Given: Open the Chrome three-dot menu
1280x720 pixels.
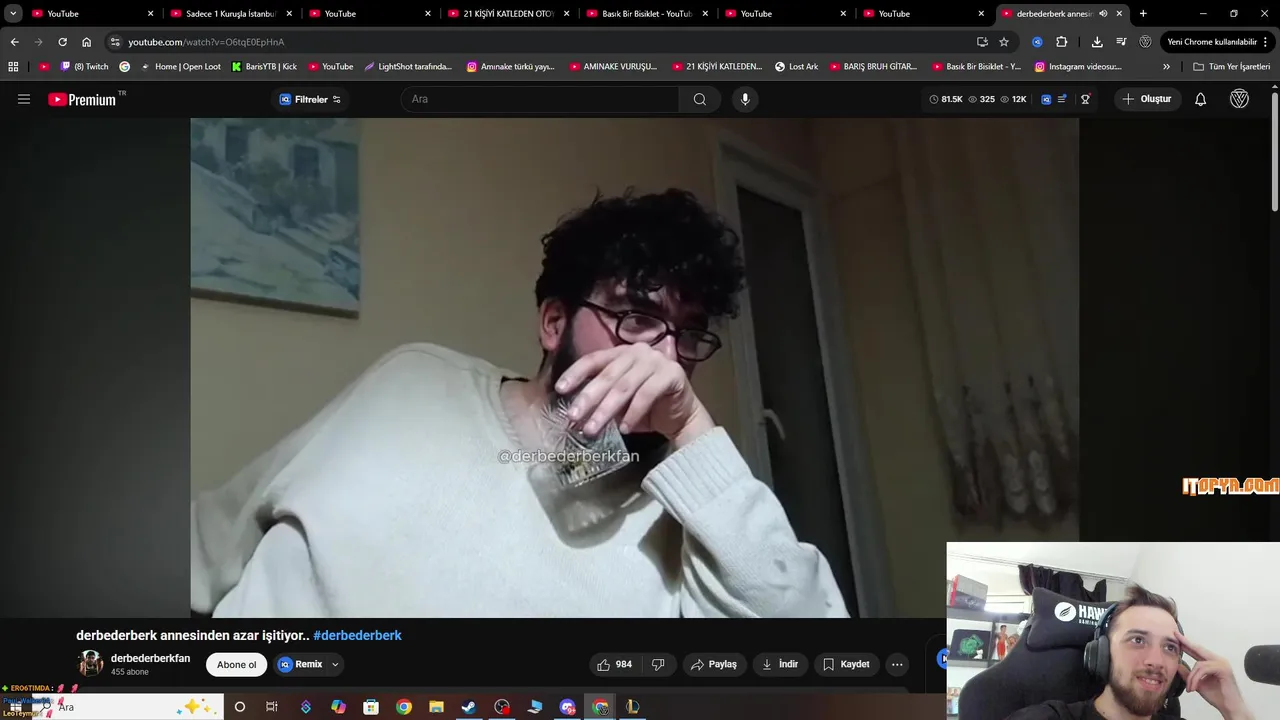Looking at the screenshot, I should coord(1266,42).
